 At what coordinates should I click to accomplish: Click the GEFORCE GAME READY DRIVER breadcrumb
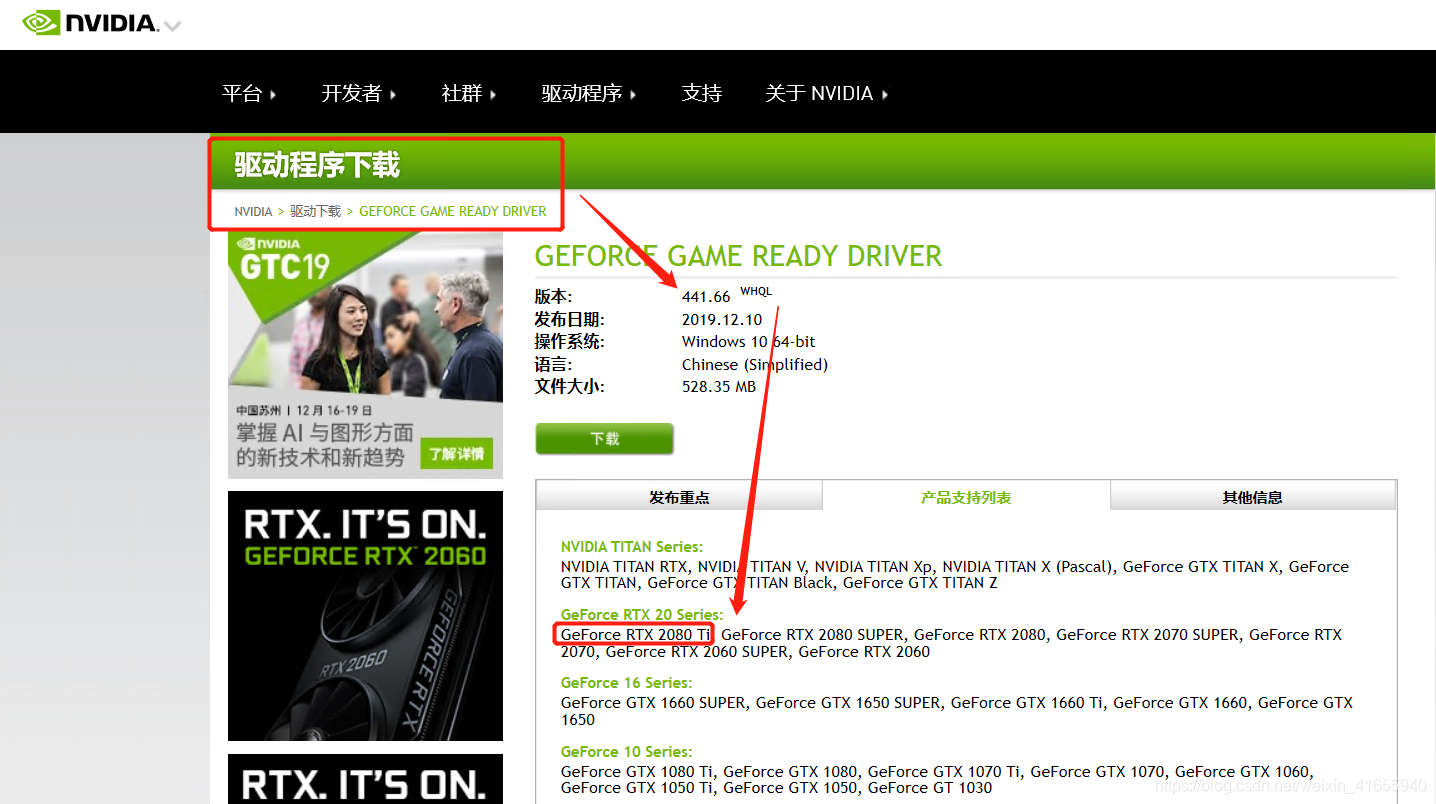(x=453, y=211)
